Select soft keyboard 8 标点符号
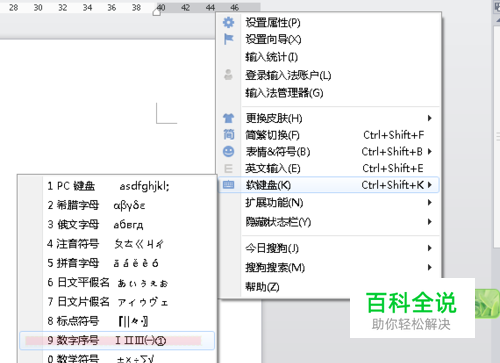The height and width of the screenshot is (363, 500). click(x=117, y=321)
